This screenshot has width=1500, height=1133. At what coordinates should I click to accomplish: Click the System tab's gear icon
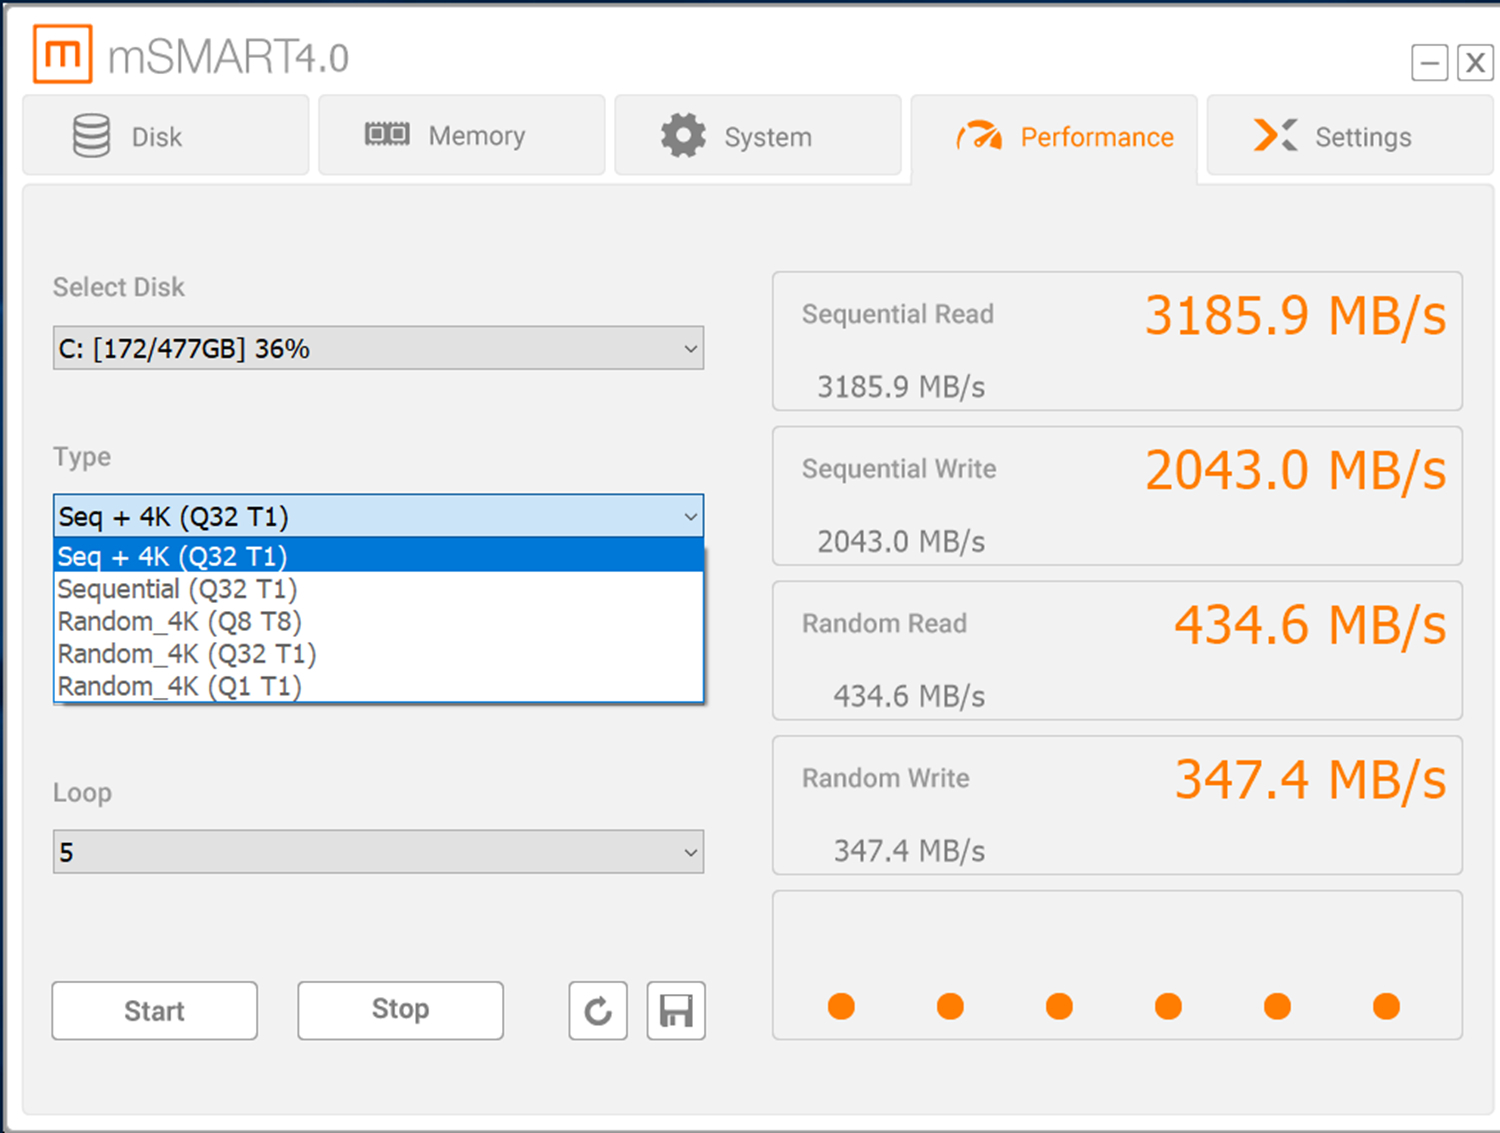pyautogui.click(x=683, y=135)
